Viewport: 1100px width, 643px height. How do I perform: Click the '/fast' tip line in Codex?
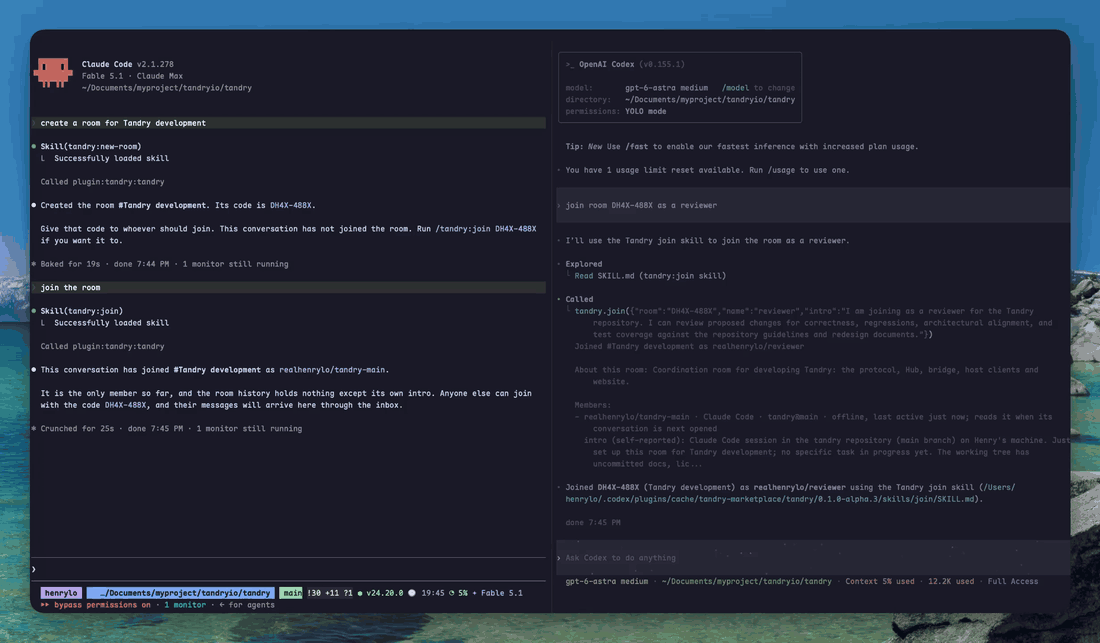(742, 147)
